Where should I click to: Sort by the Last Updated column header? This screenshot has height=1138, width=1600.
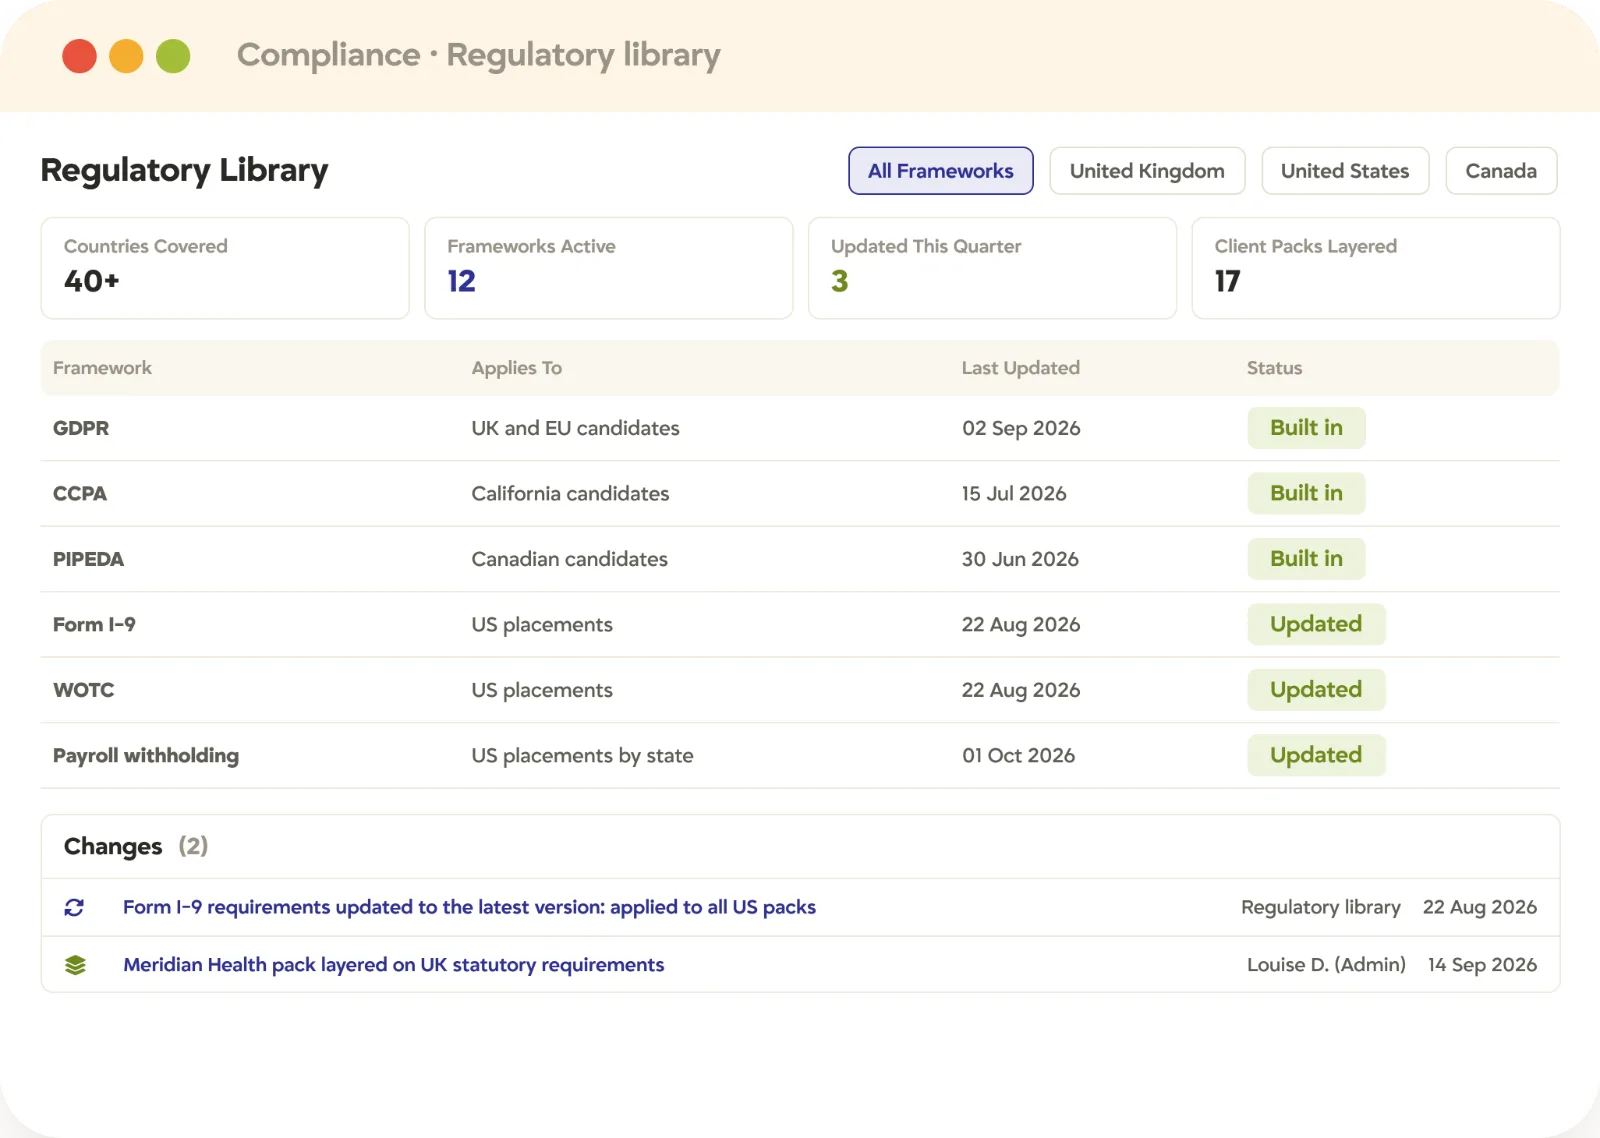(x=1021, y=368)
